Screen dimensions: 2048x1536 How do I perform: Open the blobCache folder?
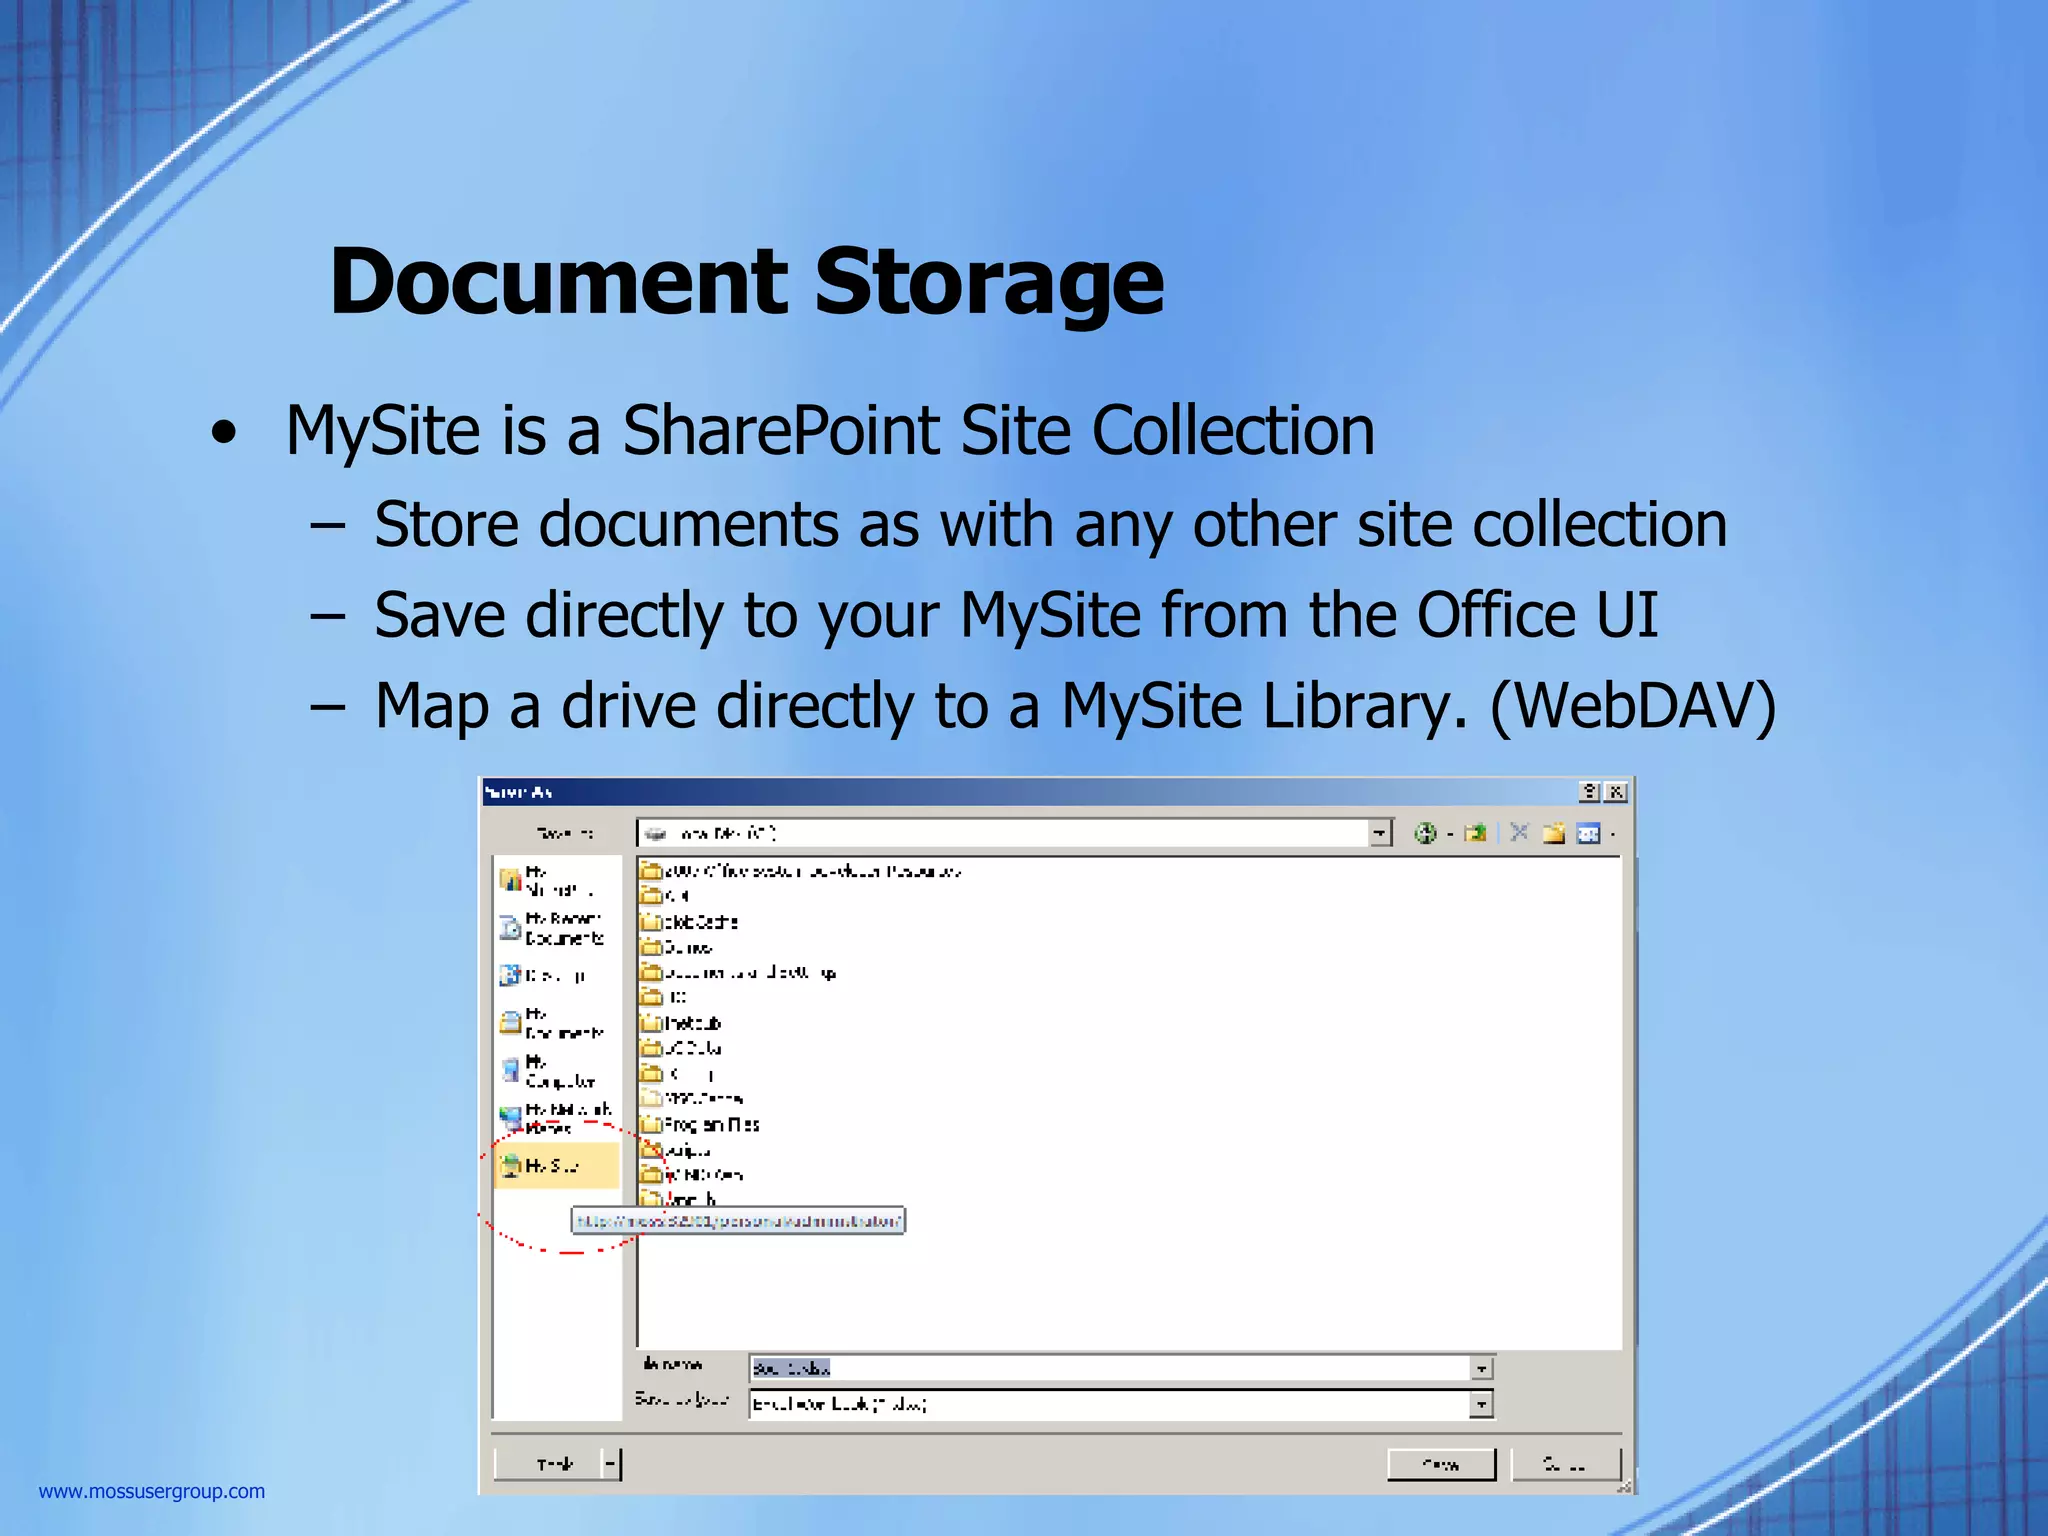coord(689,921)
